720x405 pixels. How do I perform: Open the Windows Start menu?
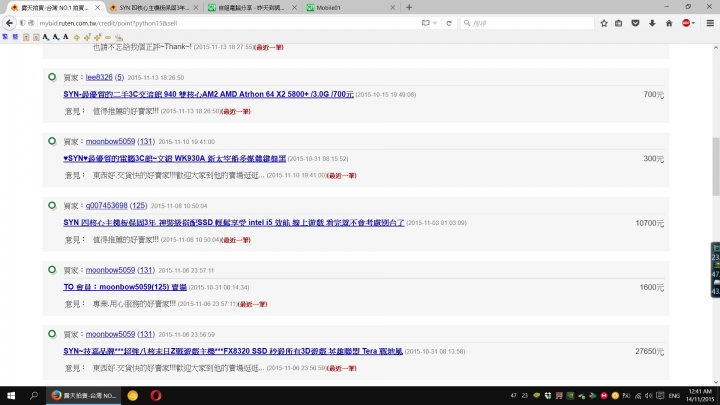(x=11, y=395)
